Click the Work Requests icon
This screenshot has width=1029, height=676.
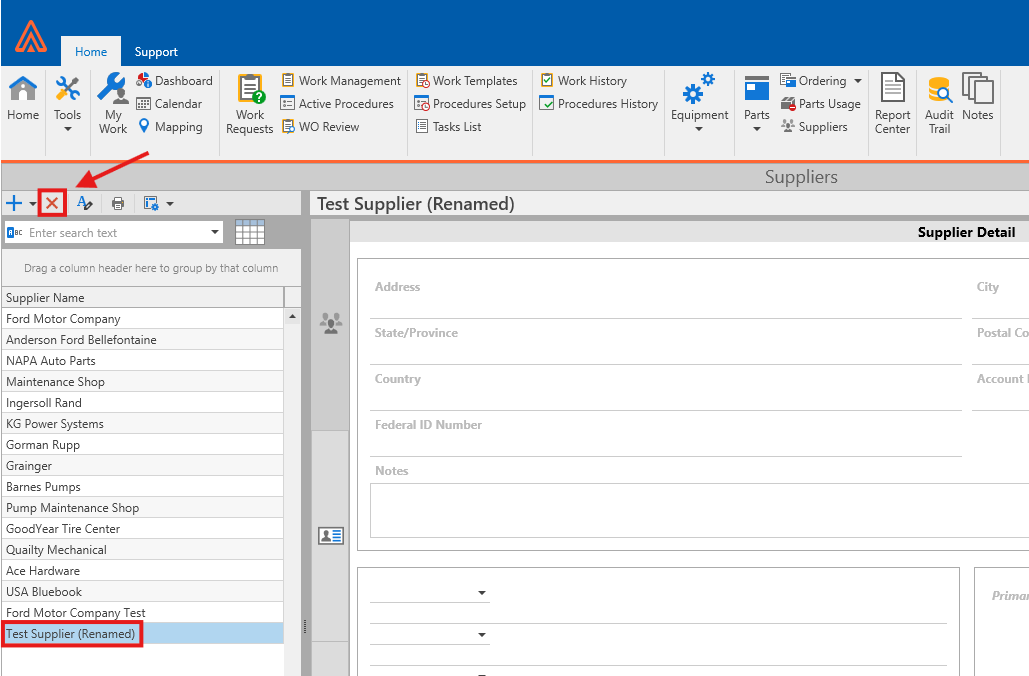(x=250, y=104)
